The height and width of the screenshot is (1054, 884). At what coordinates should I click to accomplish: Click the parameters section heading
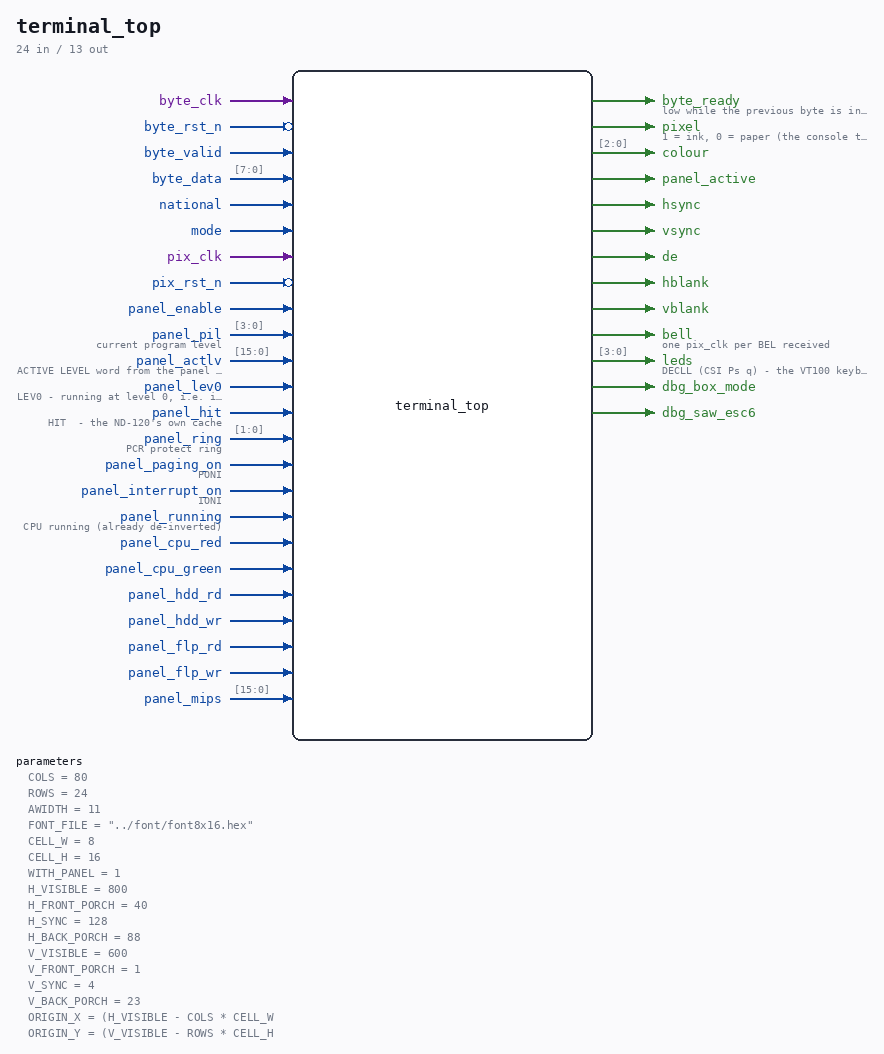49,761
